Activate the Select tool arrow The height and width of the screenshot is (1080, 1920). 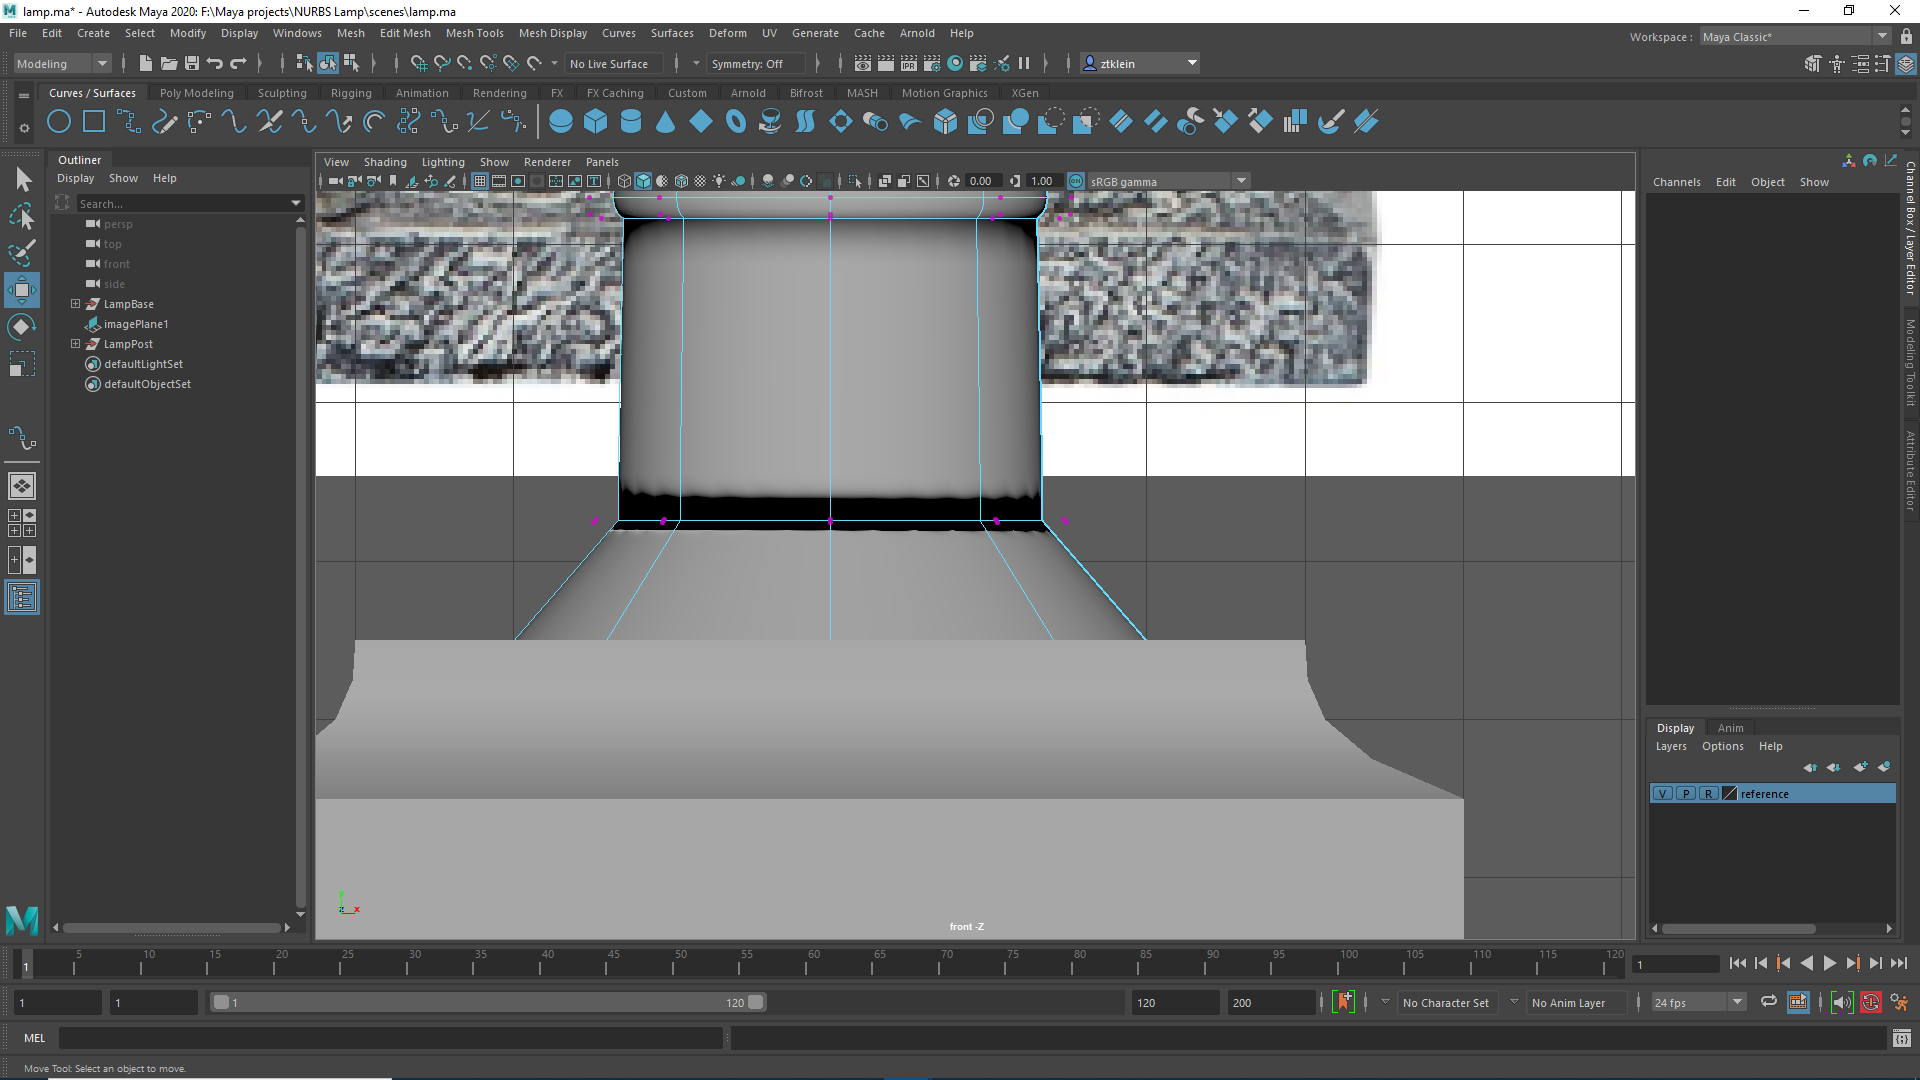[22, 180]
